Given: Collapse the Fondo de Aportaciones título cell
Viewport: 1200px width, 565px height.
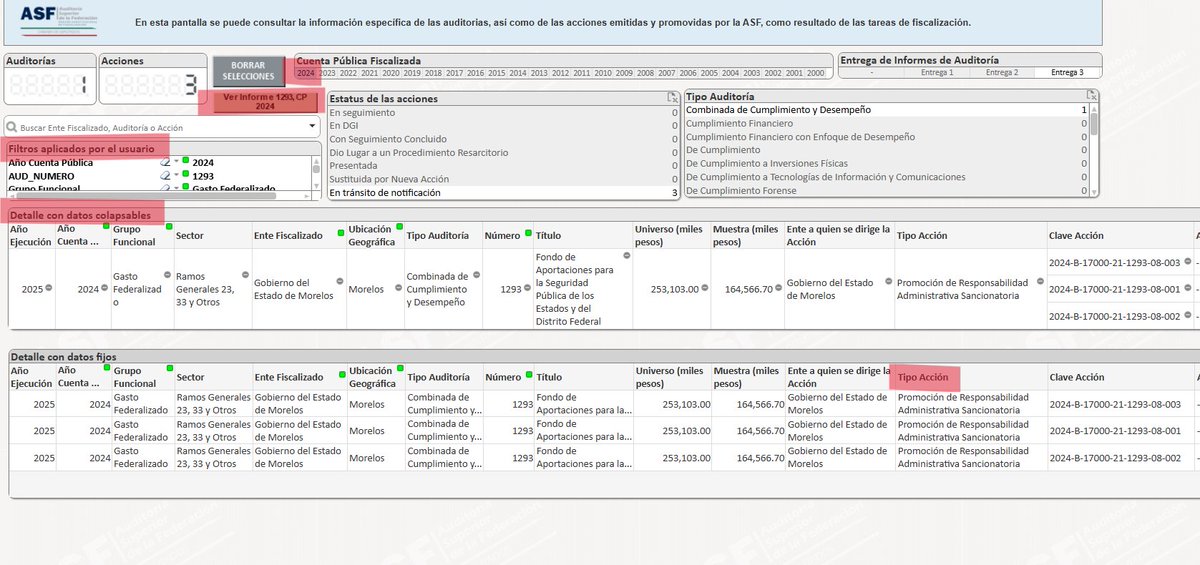Looking at the screenshot, I should tap(627, 256).
